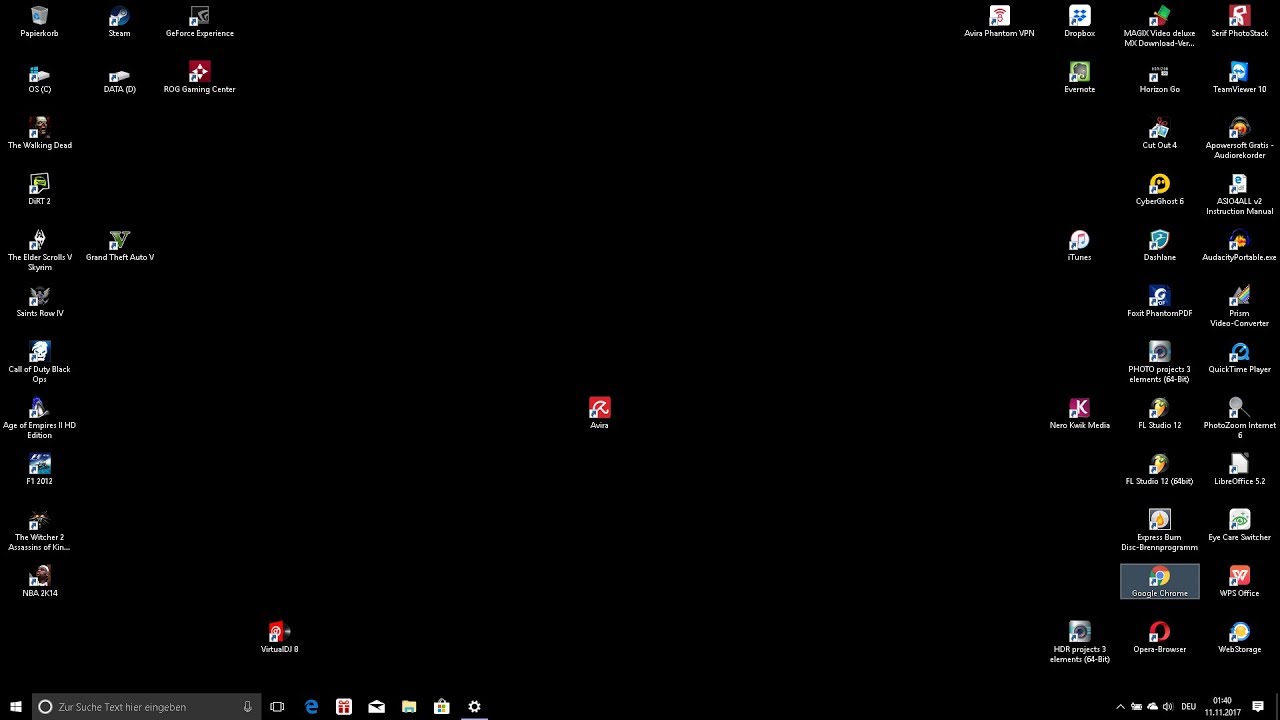
Task: Select Grand Theft Auto V icon
Action: click(119, 246)
